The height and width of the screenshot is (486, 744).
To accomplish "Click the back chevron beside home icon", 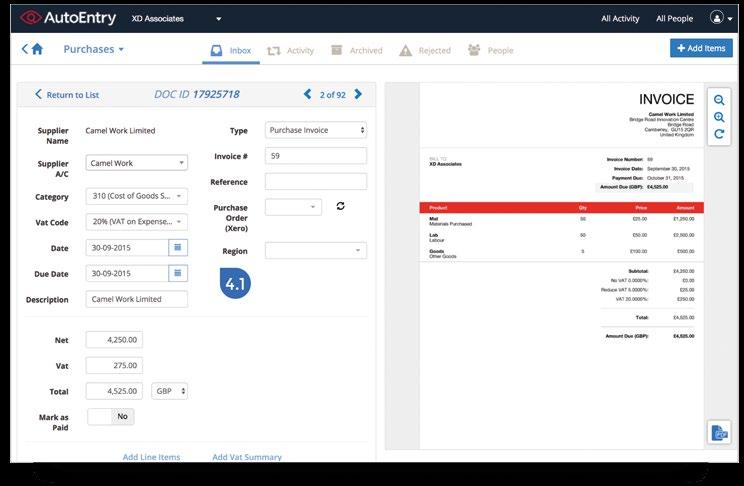I will (x=25, y=48).
